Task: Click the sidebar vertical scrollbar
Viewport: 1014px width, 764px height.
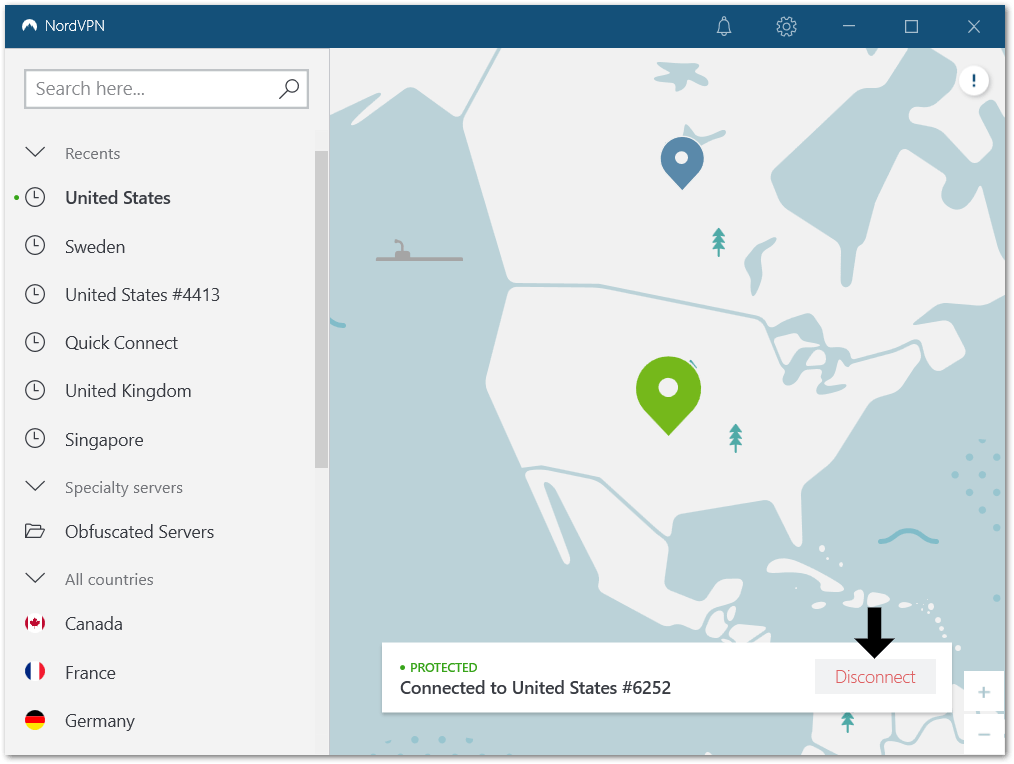Action: tap(321, 309)
